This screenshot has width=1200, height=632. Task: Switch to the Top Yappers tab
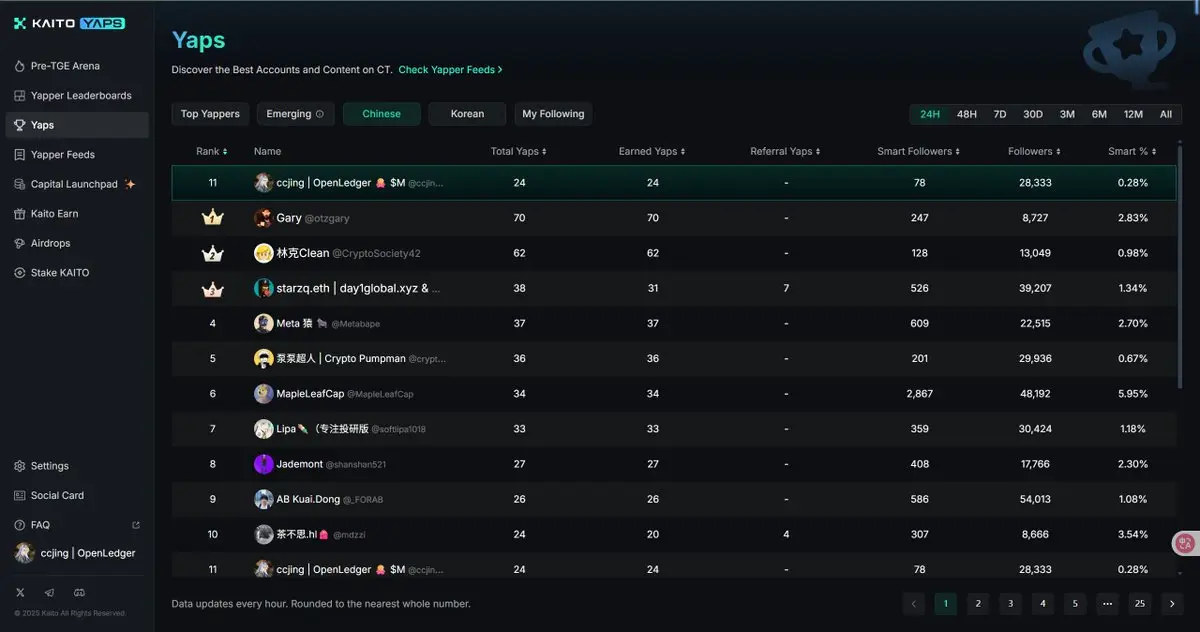point(210,114)
